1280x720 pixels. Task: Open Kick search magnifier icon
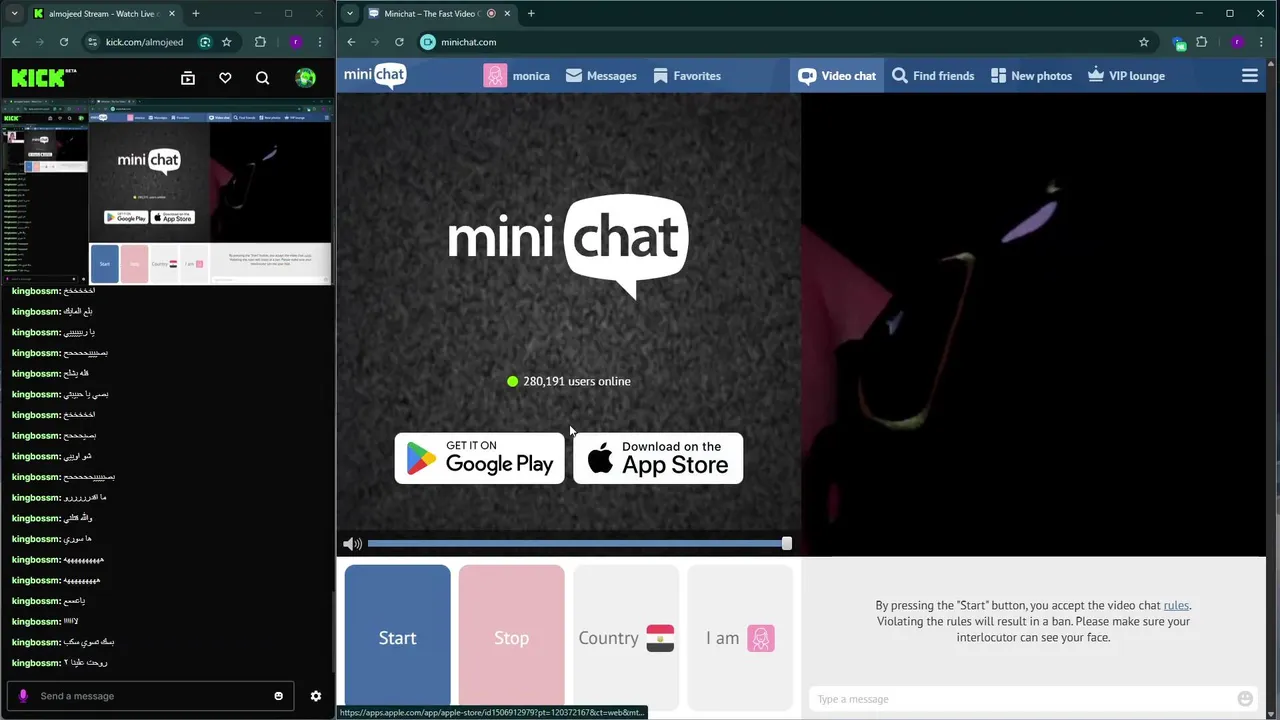[262, 78]
